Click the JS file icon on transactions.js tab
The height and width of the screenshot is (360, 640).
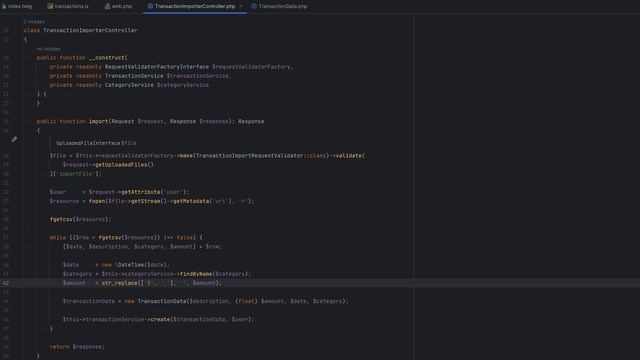coord(50,6)
